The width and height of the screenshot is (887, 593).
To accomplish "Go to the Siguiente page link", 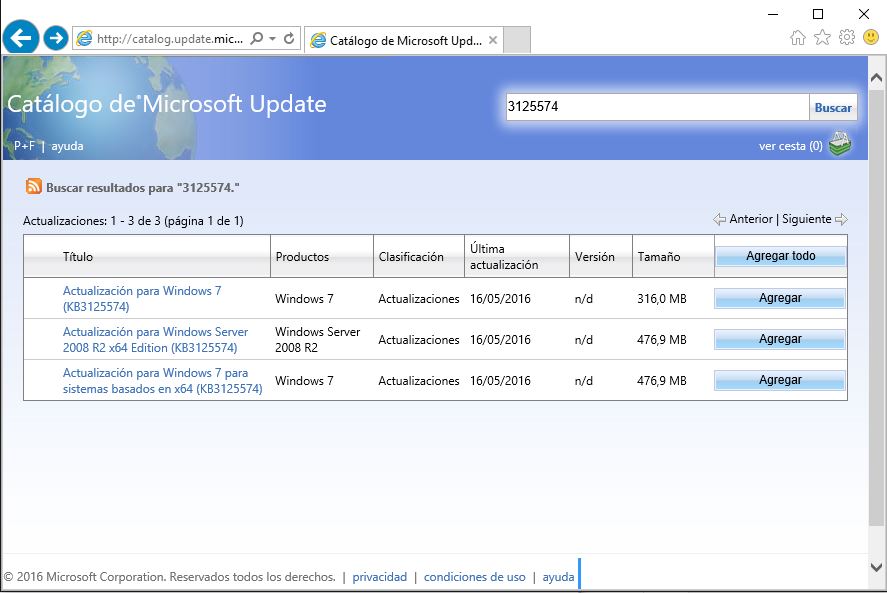I will point(807,219).
